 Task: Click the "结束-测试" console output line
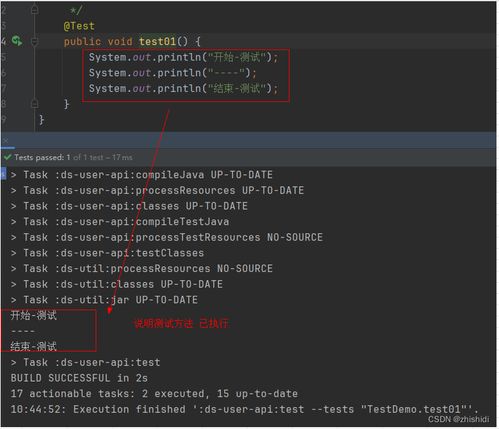click(34, 347)
